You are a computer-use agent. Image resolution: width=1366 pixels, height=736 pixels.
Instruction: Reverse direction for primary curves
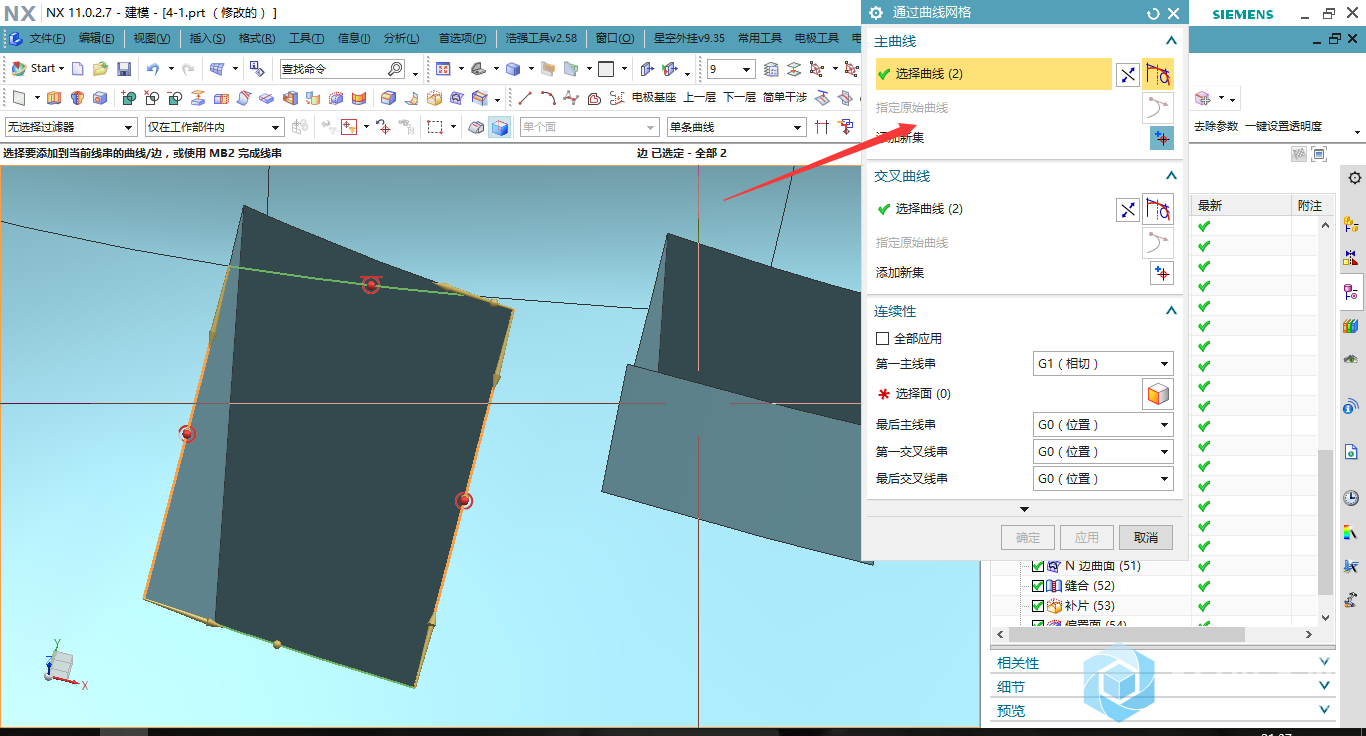pos(1128,74)
